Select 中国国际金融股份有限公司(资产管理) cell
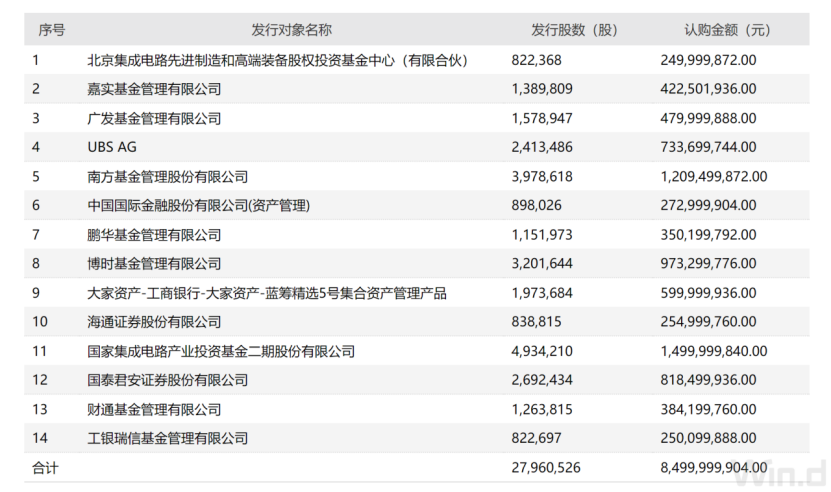 coord(199,205)
